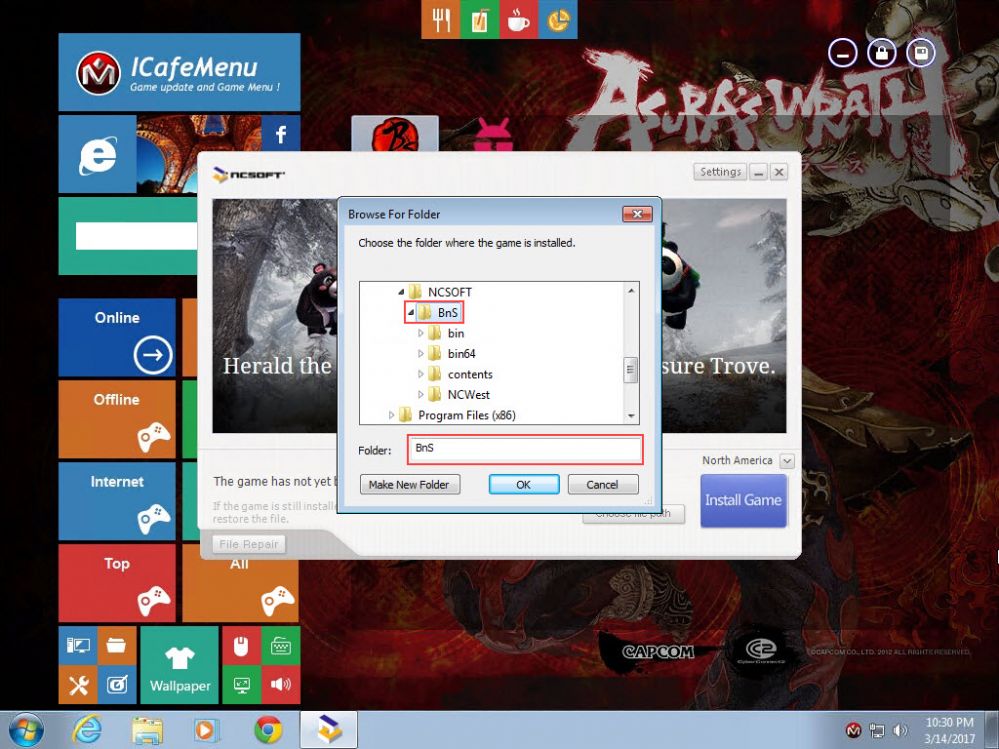This screenshot has width=999, height=749.
Task: Open the Internet Explorer tile
Action: (x=97, y=154)
